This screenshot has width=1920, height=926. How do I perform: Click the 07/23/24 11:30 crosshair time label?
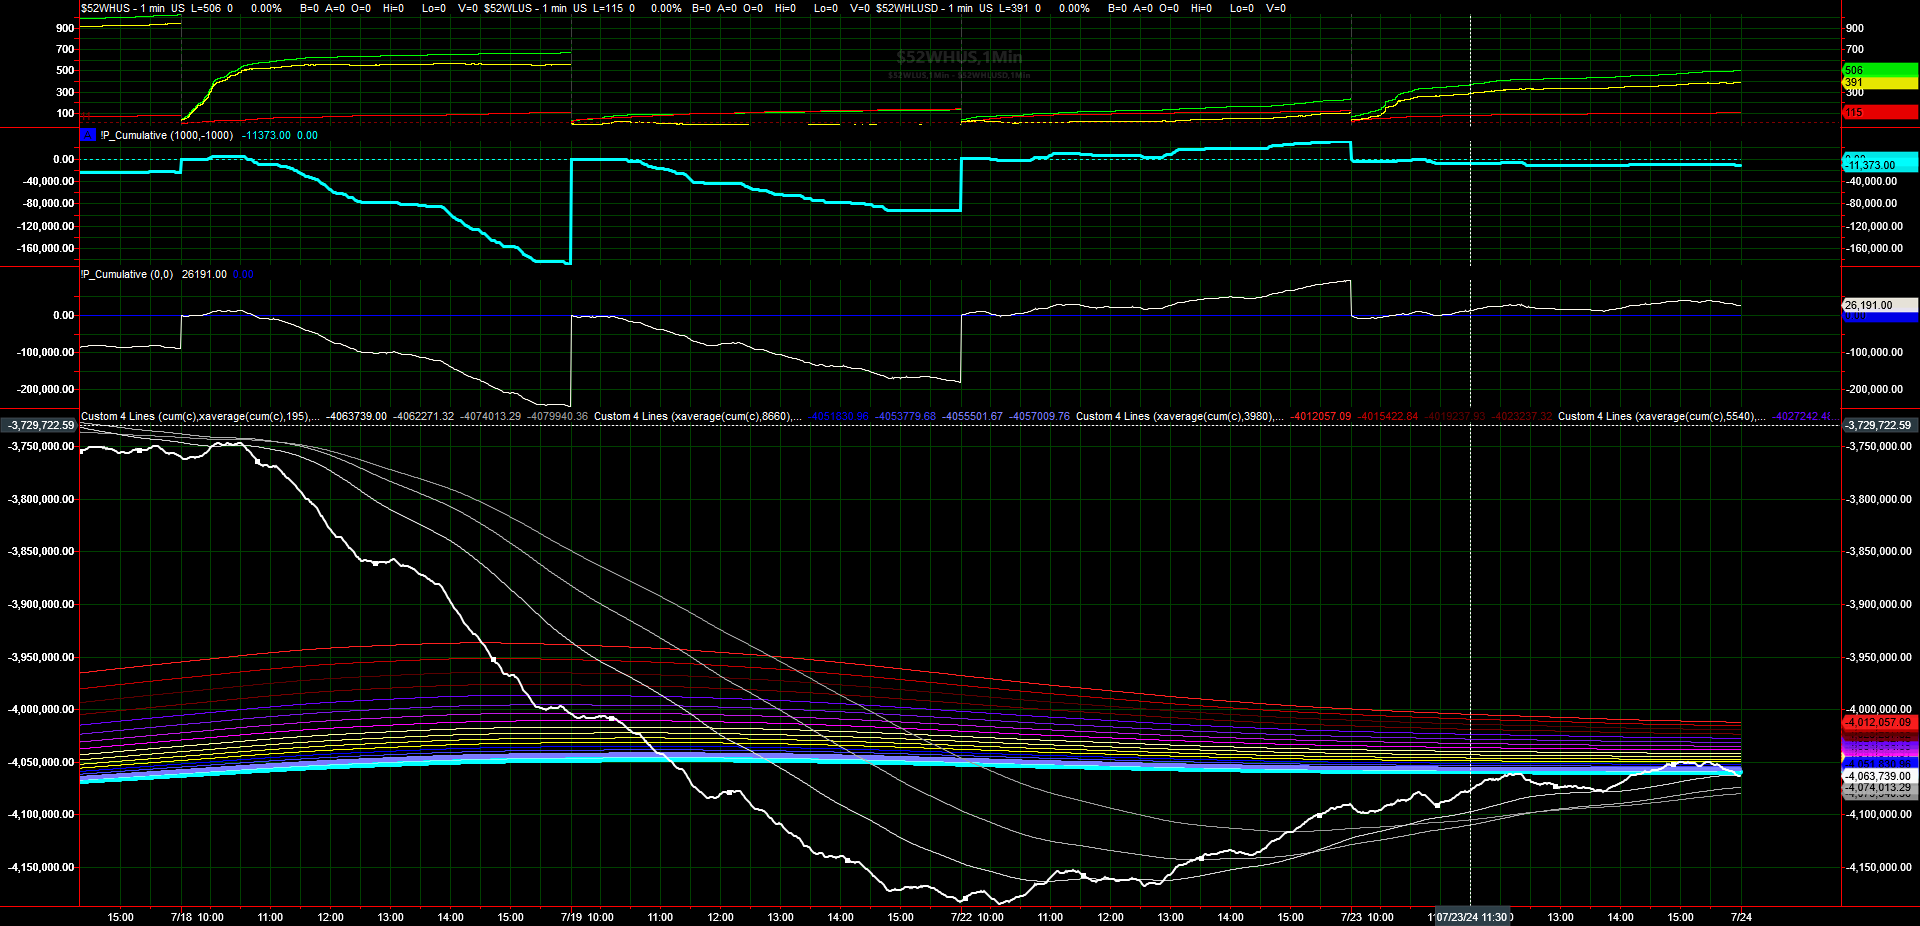(1470, 917)
